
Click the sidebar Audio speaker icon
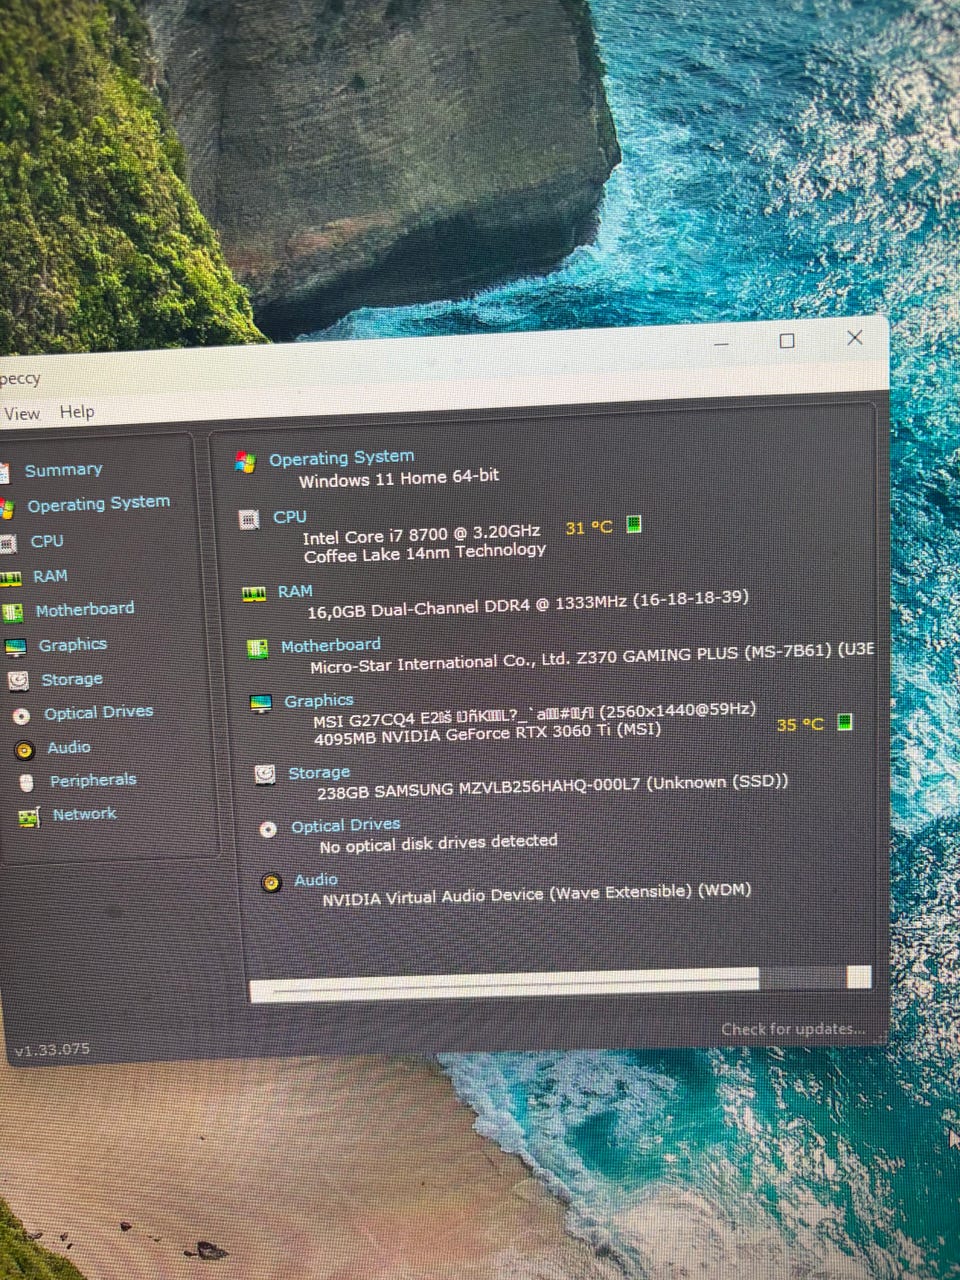25,750
